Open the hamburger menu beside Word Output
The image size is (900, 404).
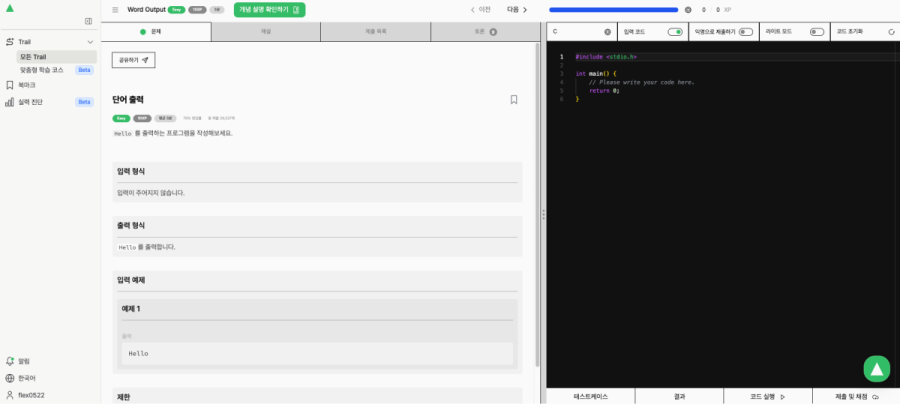pyautogui.click(x=115, y=10)
